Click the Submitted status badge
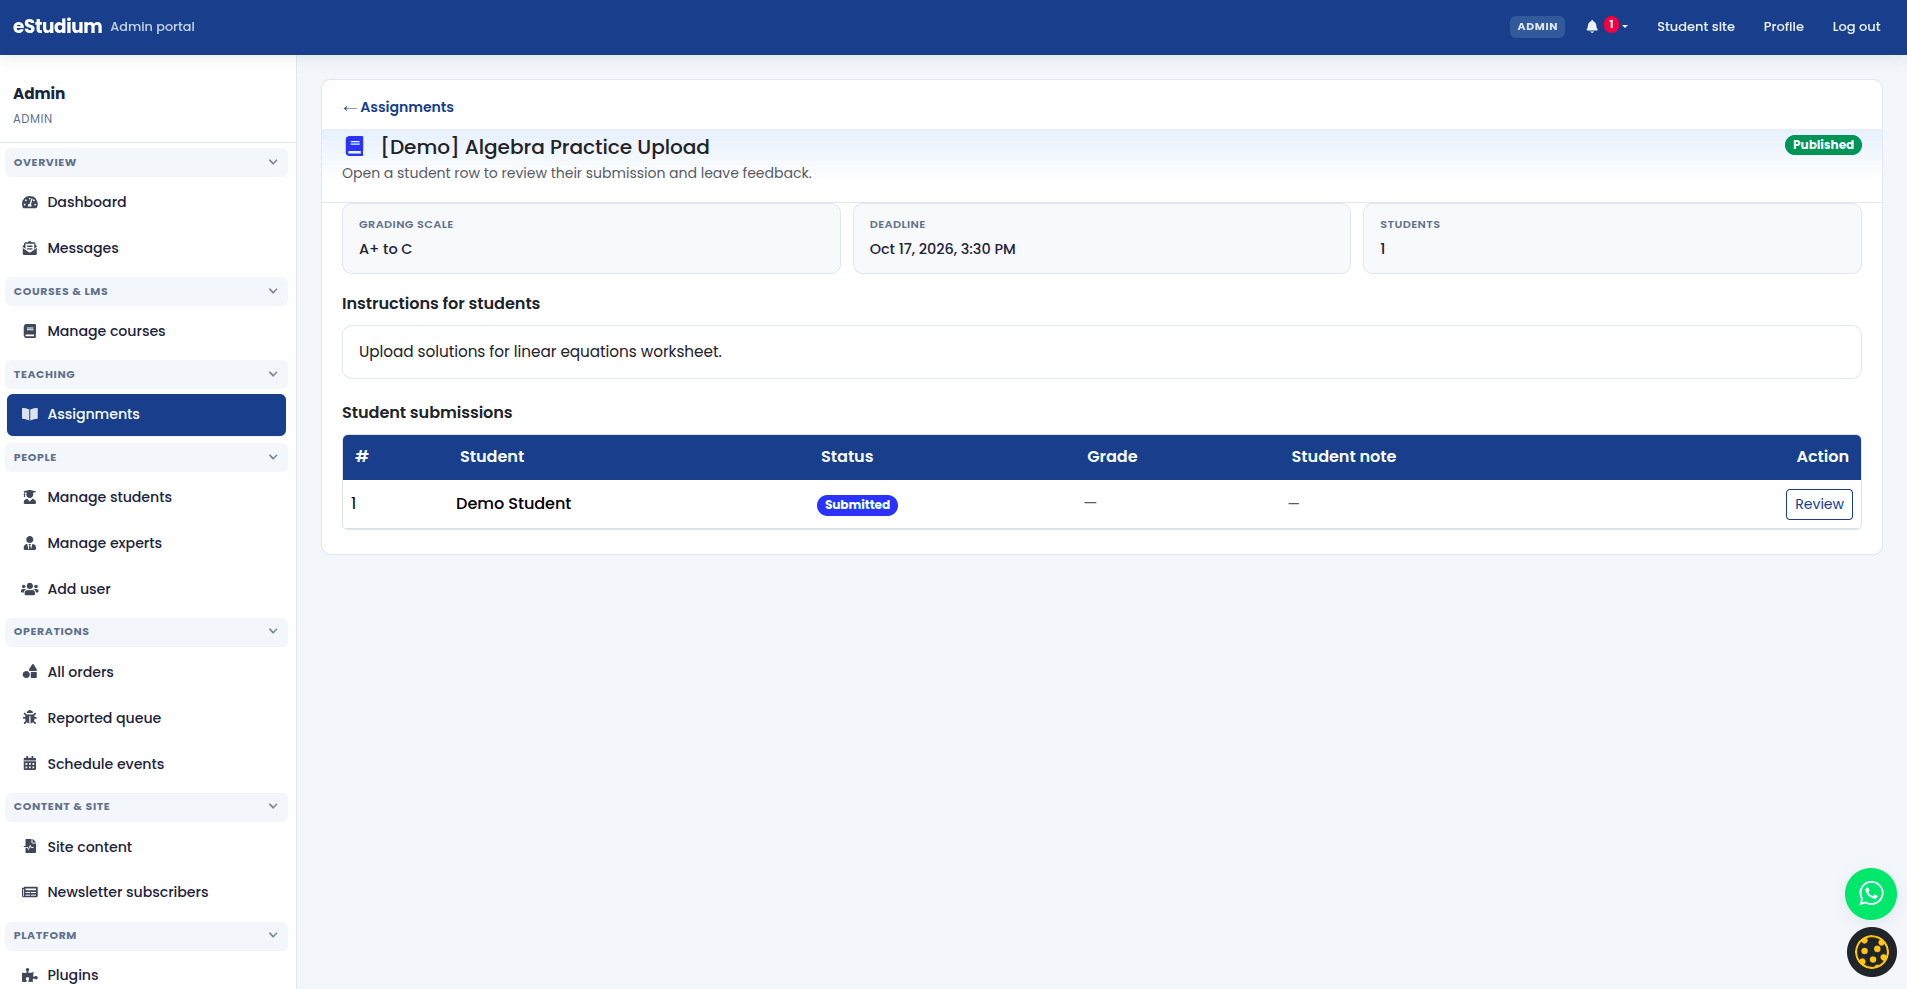The image size is (1907, 989). click(x=857, y=505)
